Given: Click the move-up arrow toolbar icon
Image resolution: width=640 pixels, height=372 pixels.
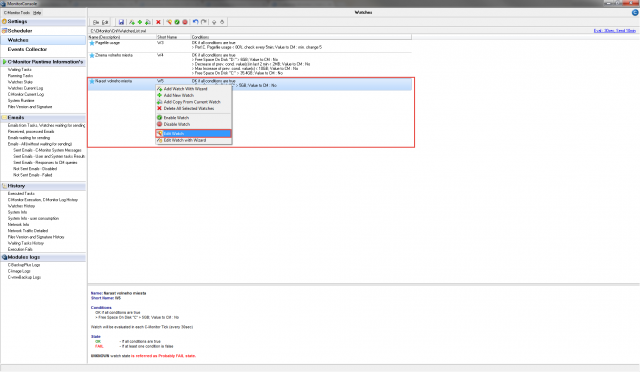Looking at the screenshot, I should tap(222, 22).
